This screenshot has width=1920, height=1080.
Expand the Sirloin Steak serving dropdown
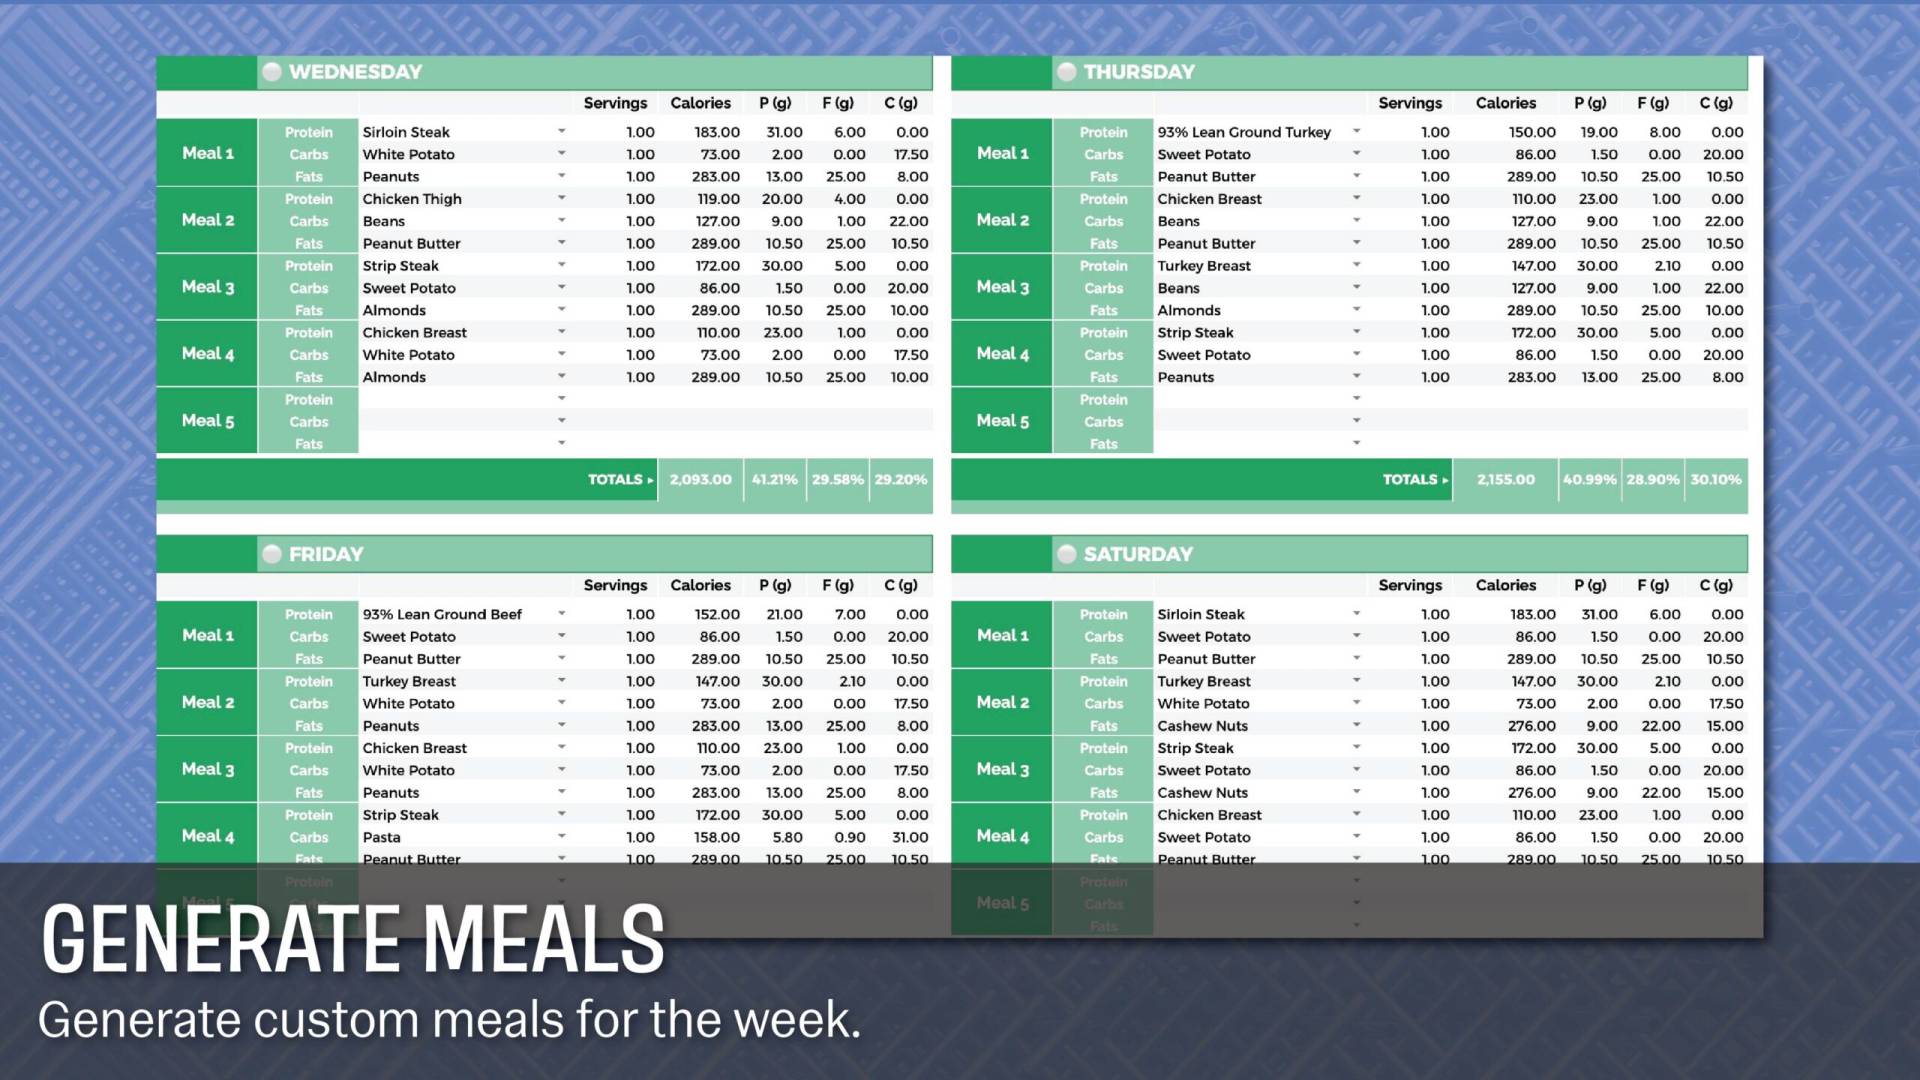560,131
